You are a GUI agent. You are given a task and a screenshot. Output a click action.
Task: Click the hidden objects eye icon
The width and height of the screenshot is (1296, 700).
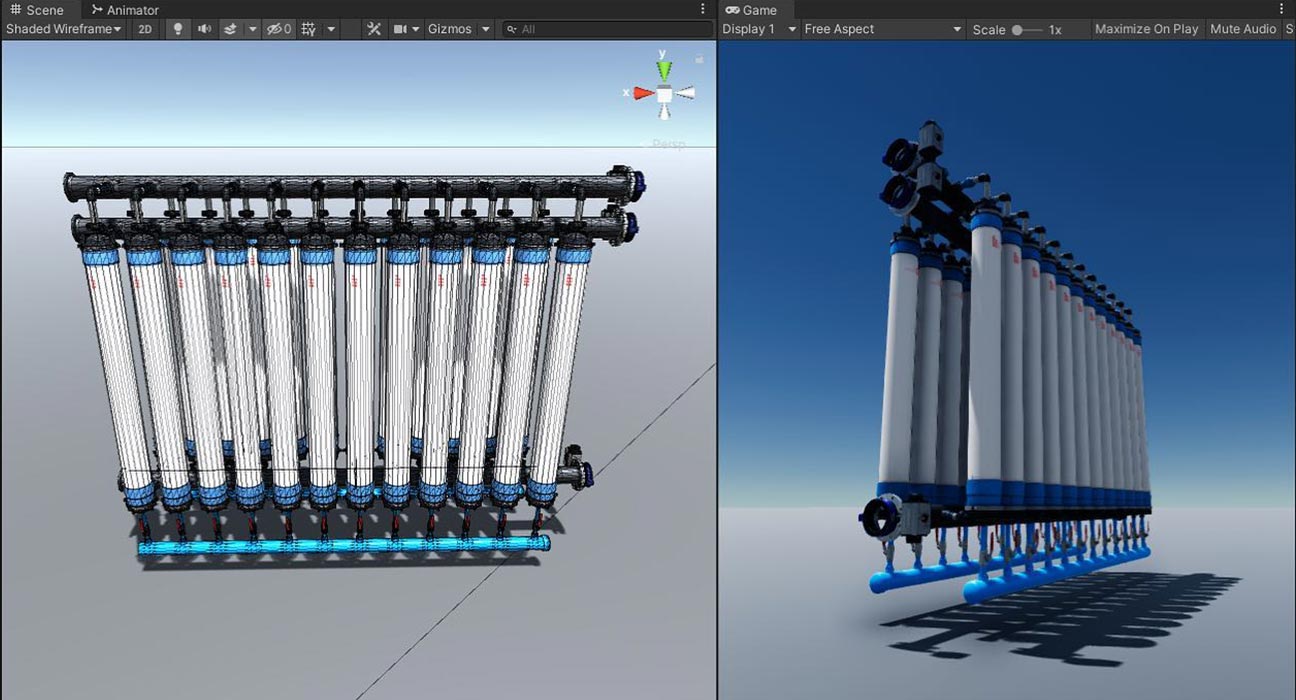[x=277, y=29]
